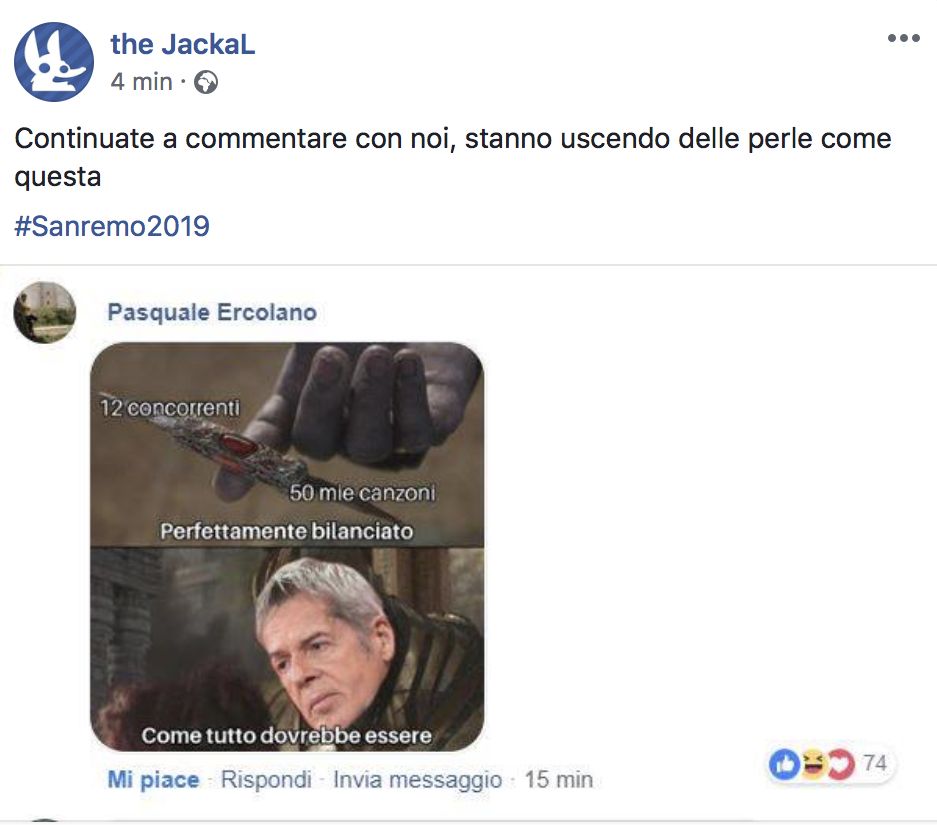Click Mi piace on the comment
The image size is (937, 825).
[153, 780]
